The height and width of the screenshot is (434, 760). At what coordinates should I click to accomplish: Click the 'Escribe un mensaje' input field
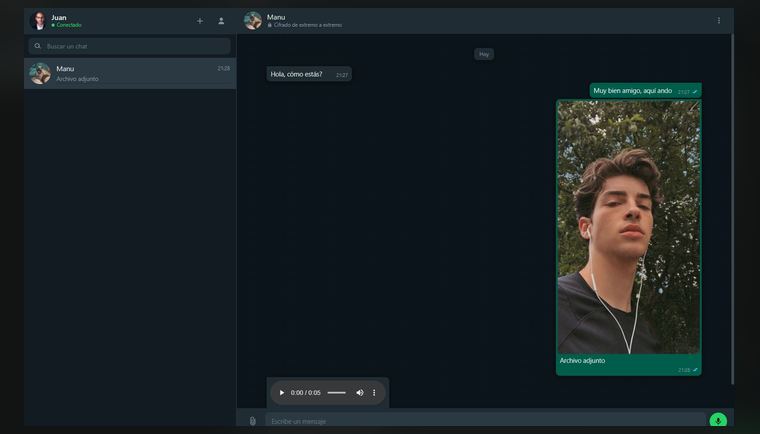coord(485,421)
